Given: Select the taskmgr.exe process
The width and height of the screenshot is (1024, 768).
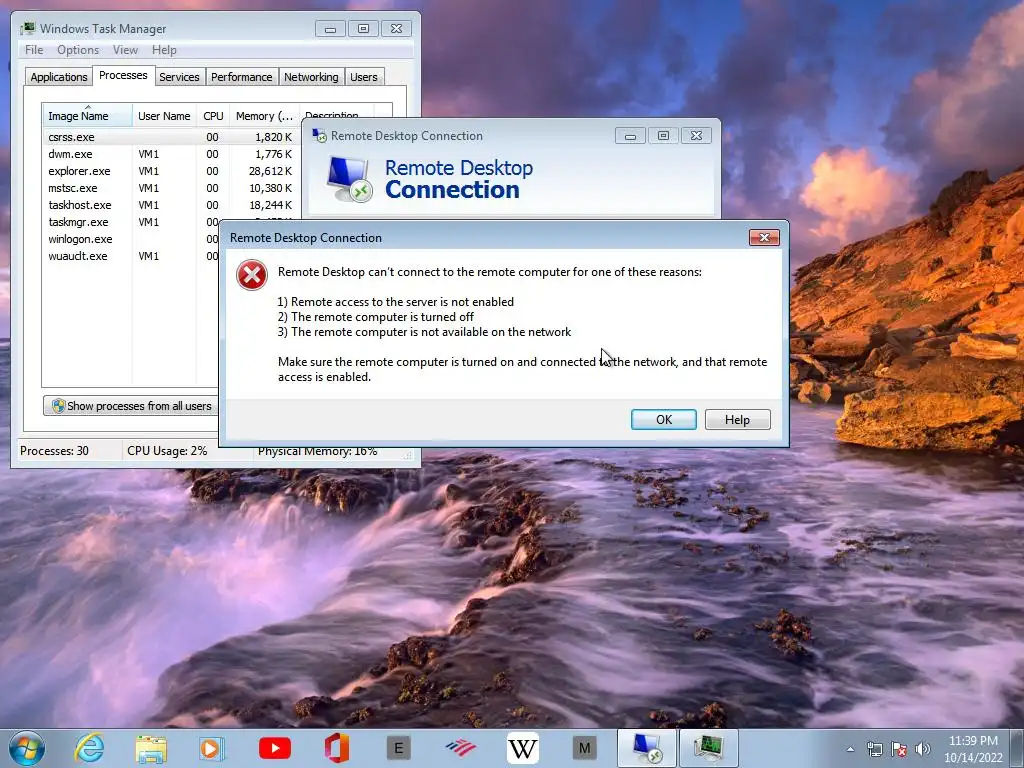Looking at the screenshot, I should click(131, 222).
